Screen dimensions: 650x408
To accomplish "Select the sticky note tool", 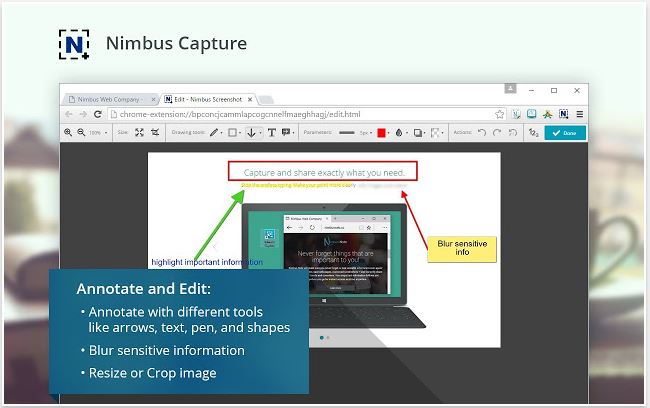I will point(286,132).
